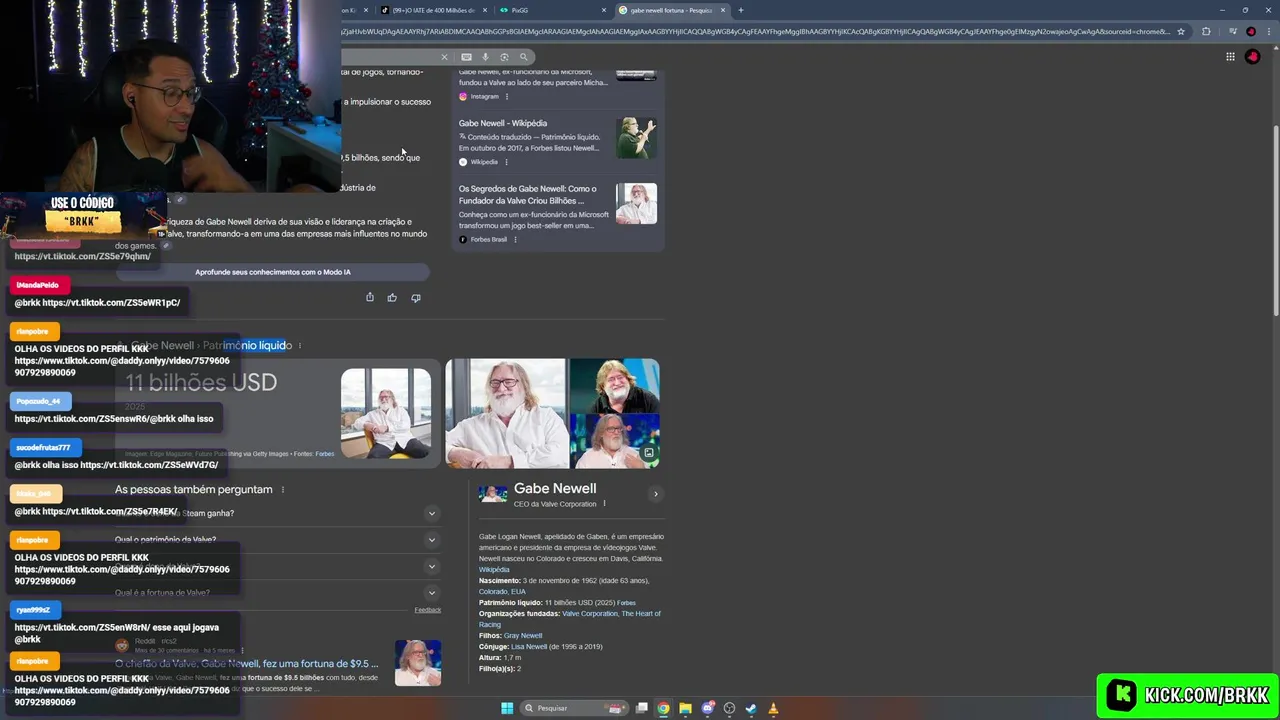This screenshot has width=1280, height=720.
Task: Open the Forbes Brasil result thumbnail
Action: [636, 204]
